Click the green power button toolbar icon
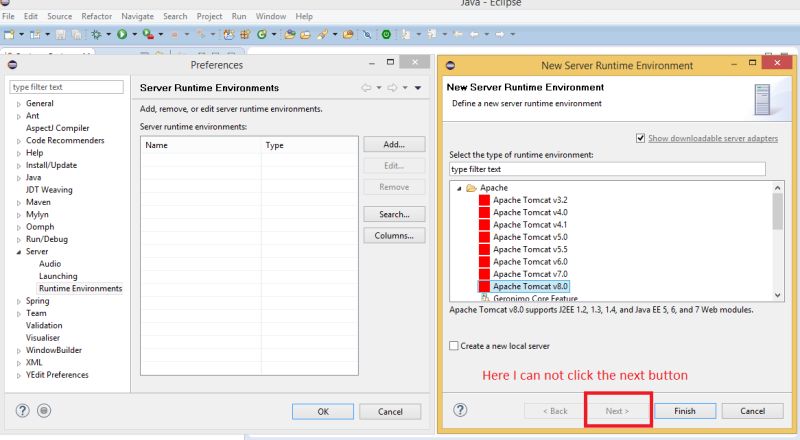Image resolution: width=800 pixels, height=440 pixels. click(386, 34)
